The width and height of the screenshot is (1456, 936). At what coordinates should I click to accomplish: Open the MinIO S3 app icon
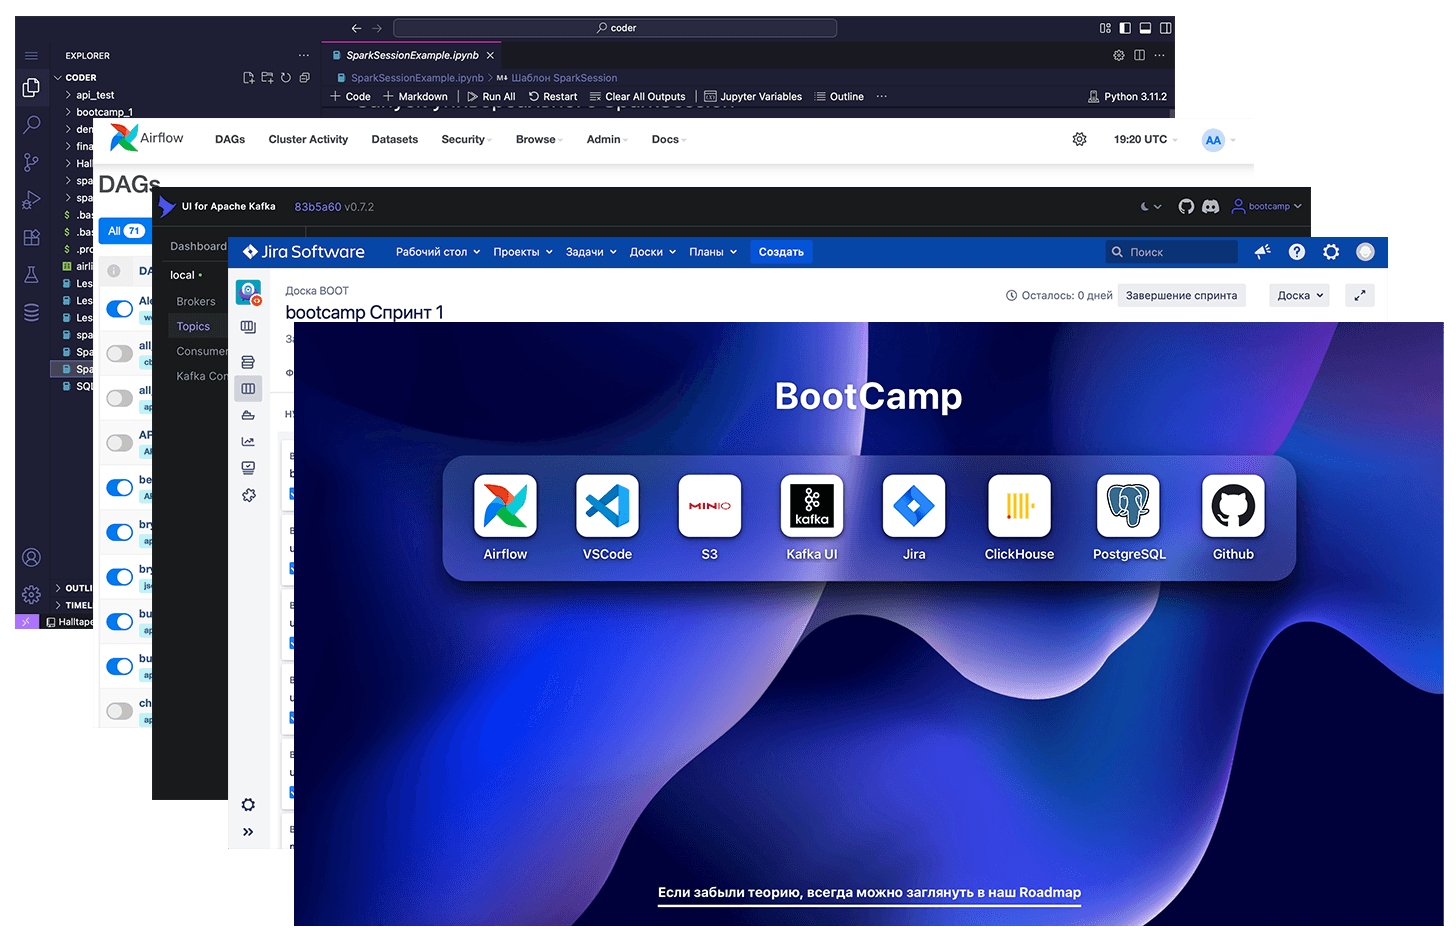pyautogui.click(x=709, y=507)
